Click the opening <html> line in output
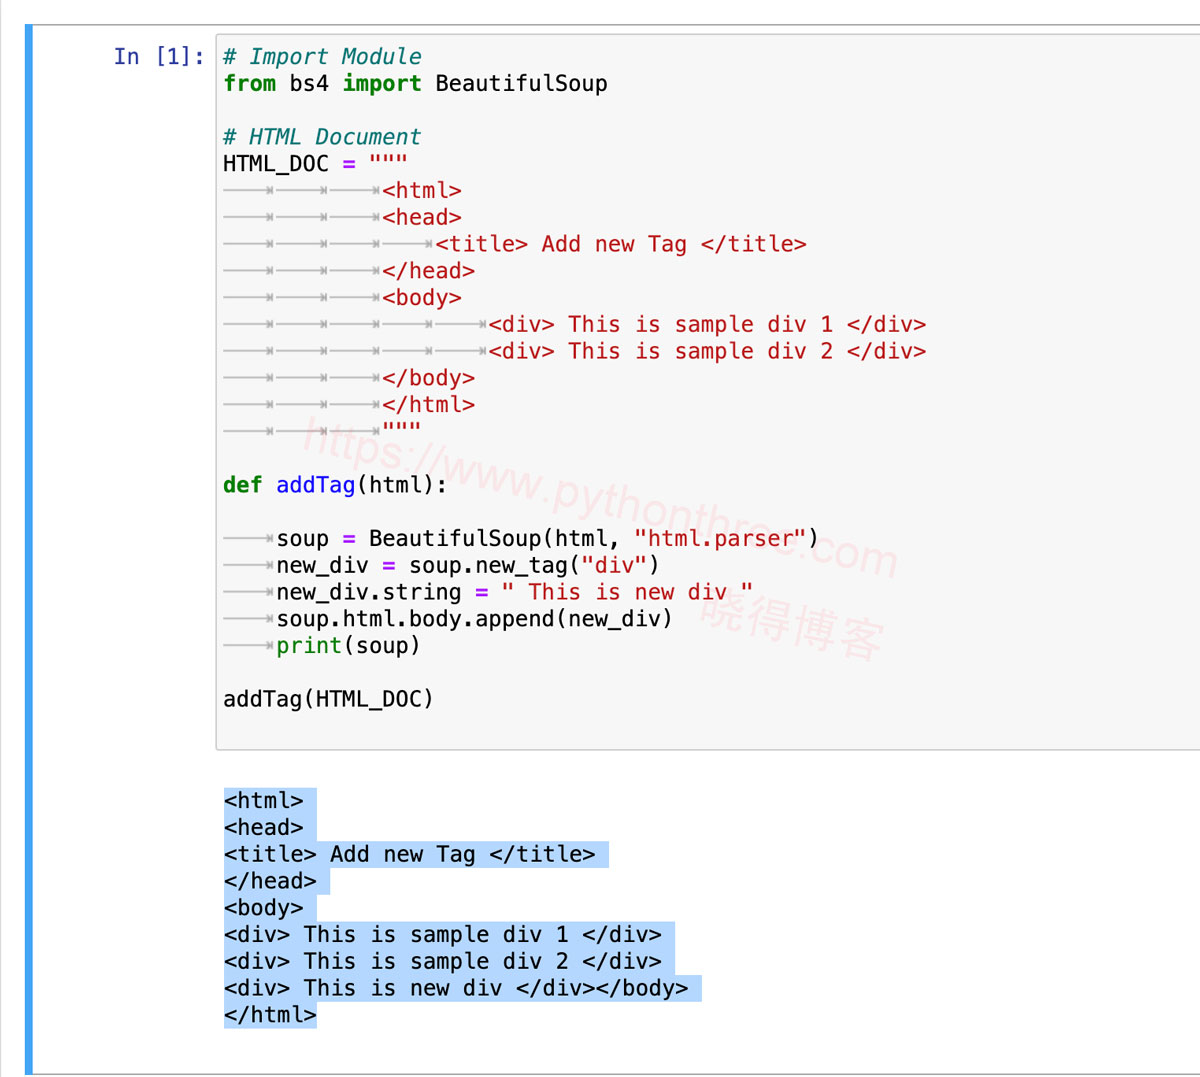The height and width of the screenshot is (1077, 1200). [264, 801]
